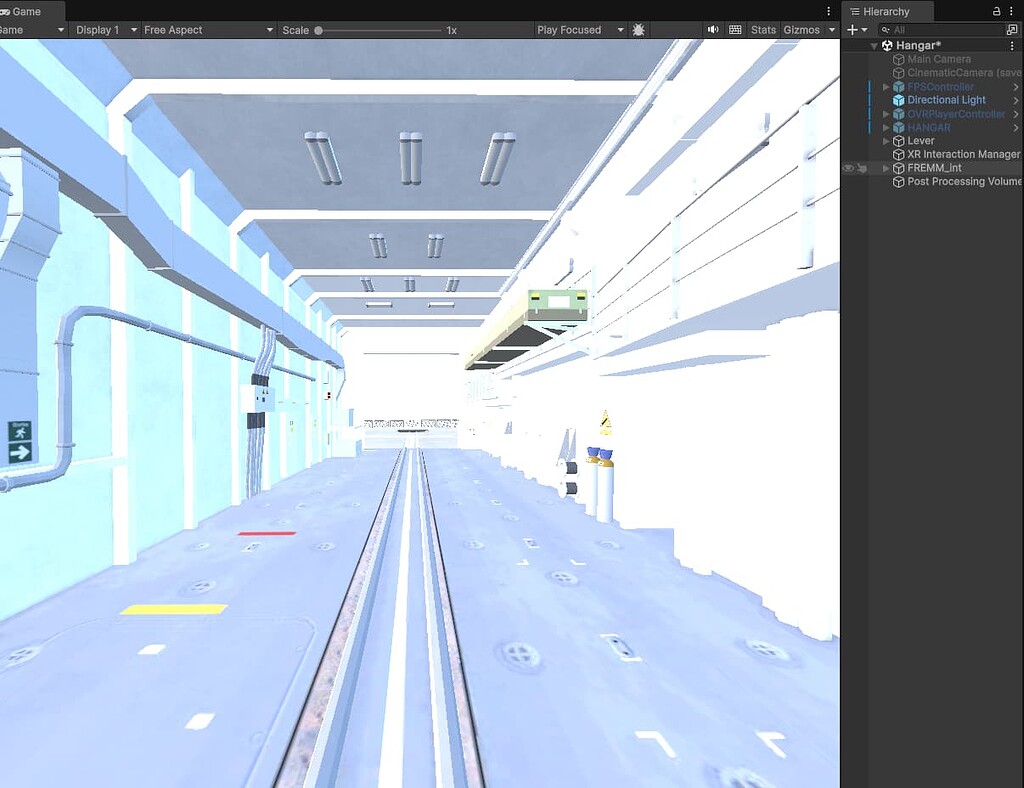The image size is (1024, 788).
Task: Toggle scene picking for FREMM_int
Action: point(862,168)
